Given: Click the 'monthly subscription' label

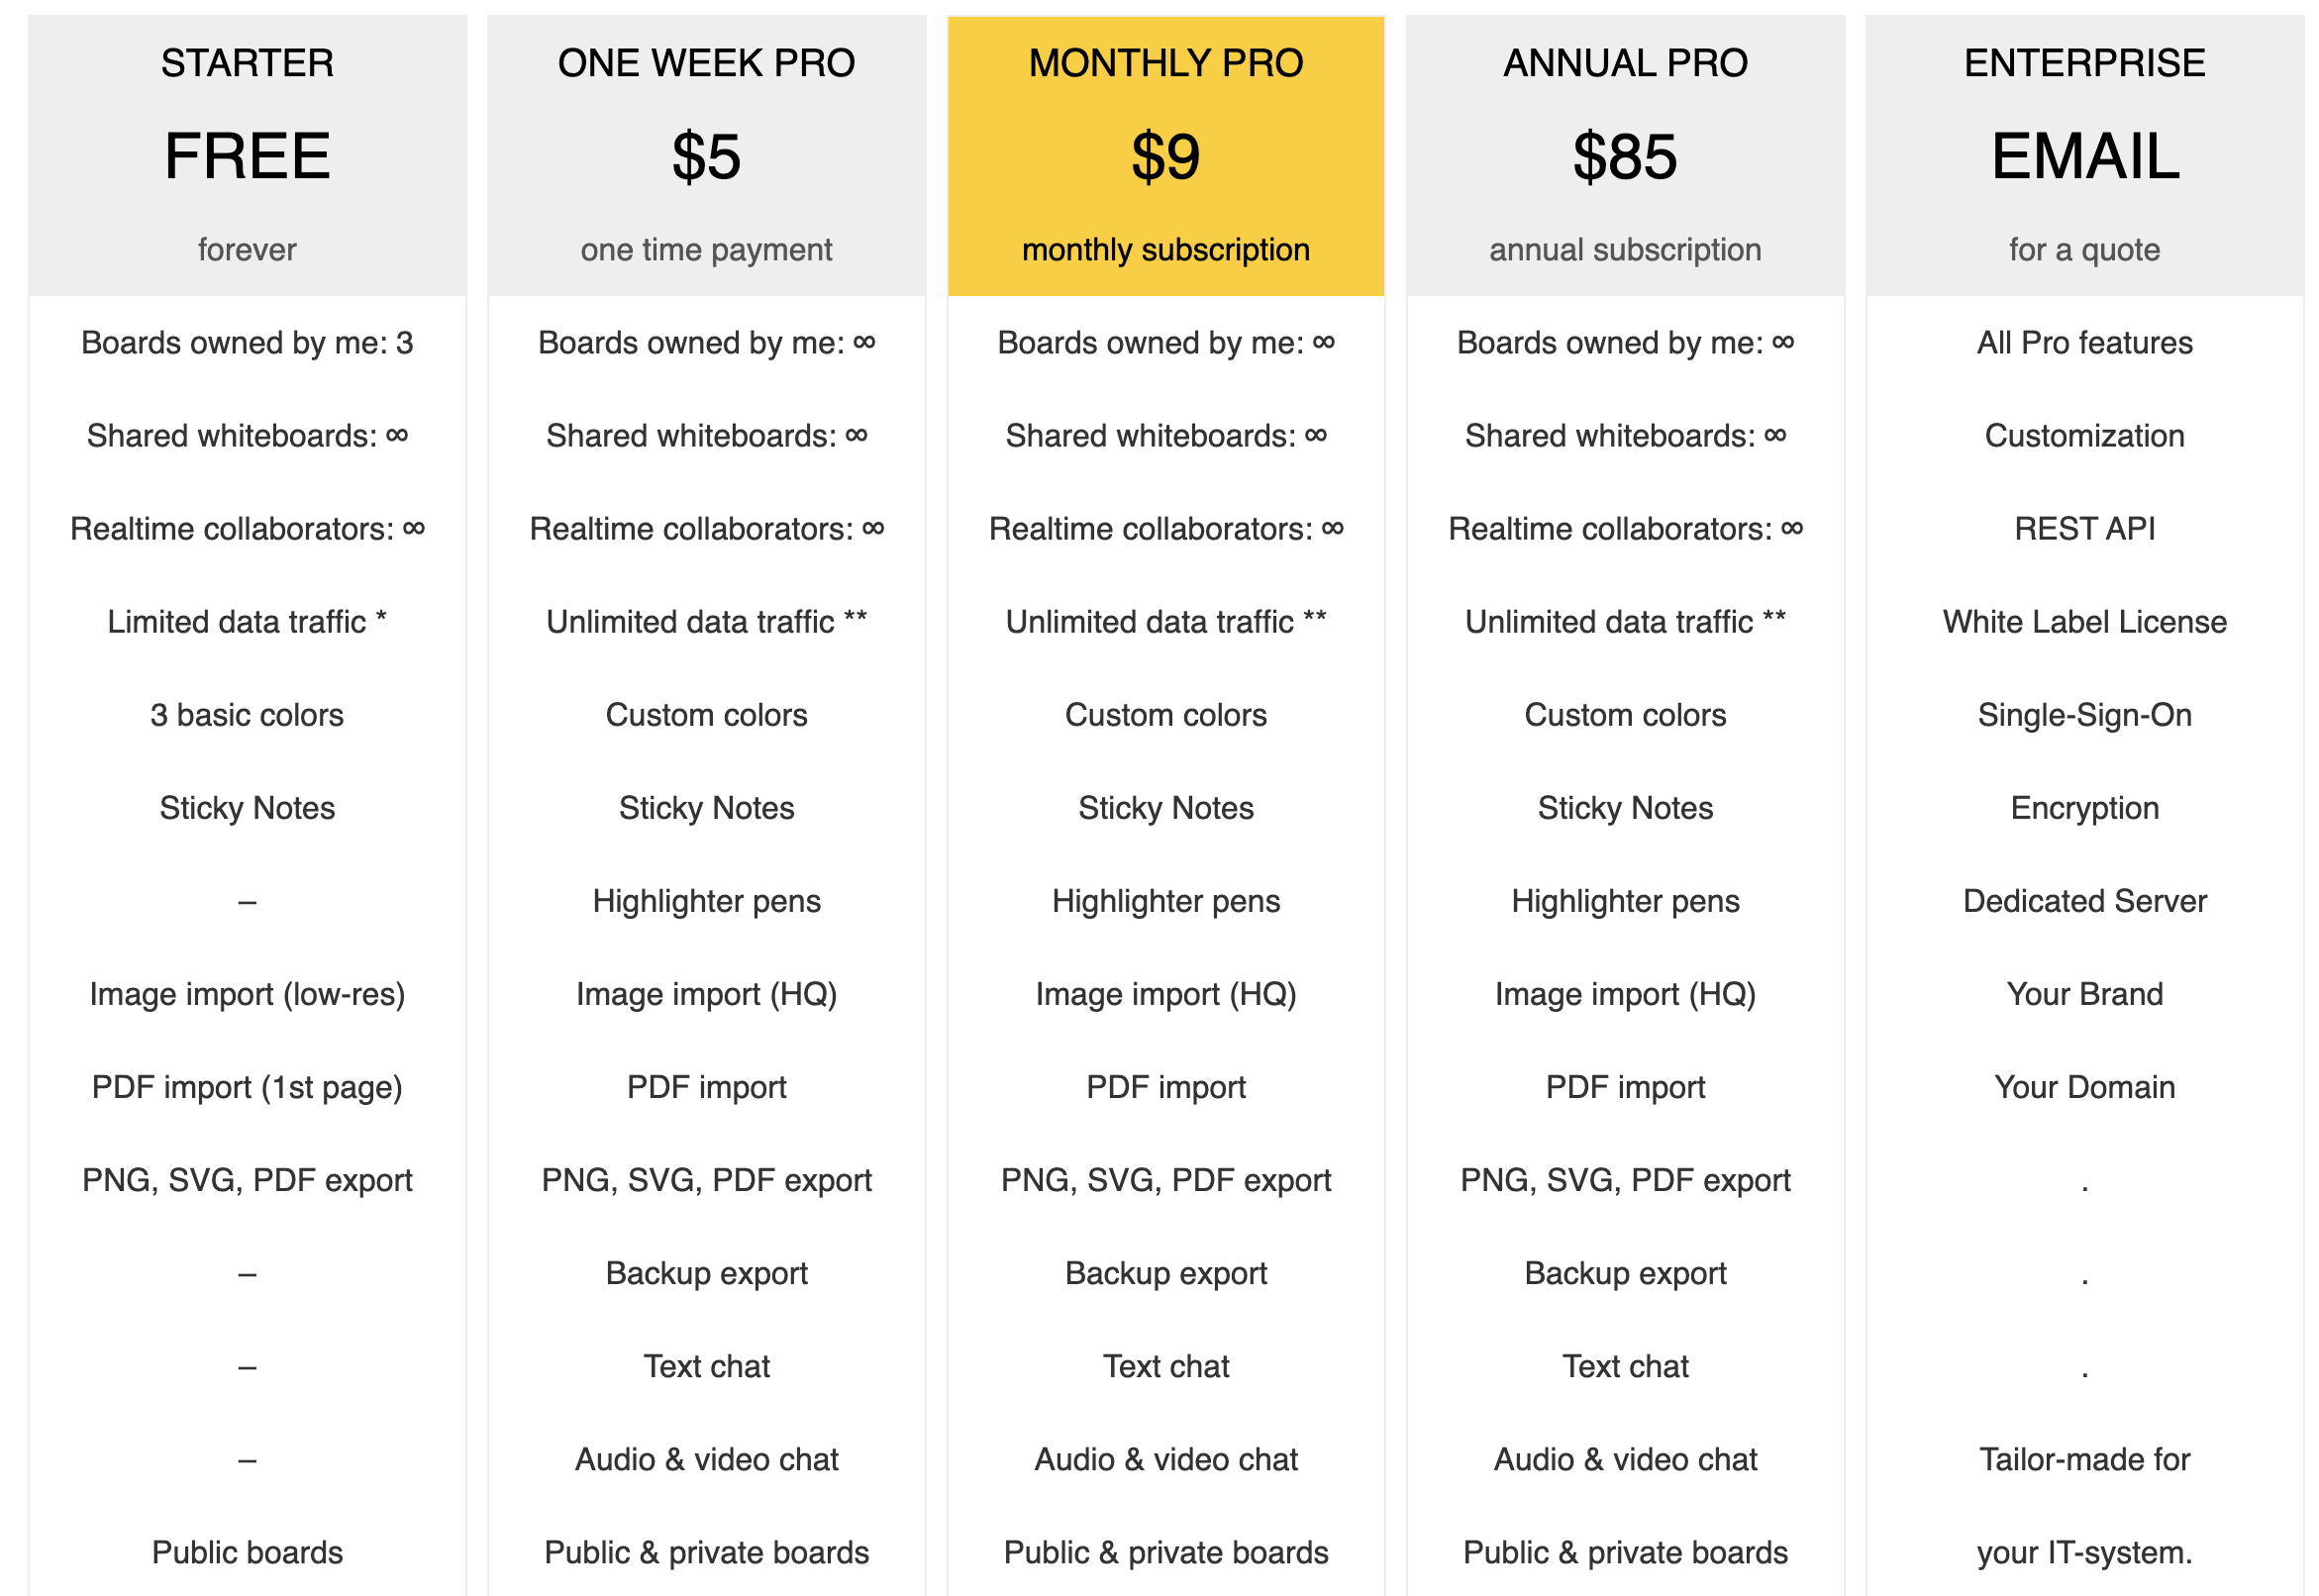Looking at the screenshot, I should click(1168, 250).
